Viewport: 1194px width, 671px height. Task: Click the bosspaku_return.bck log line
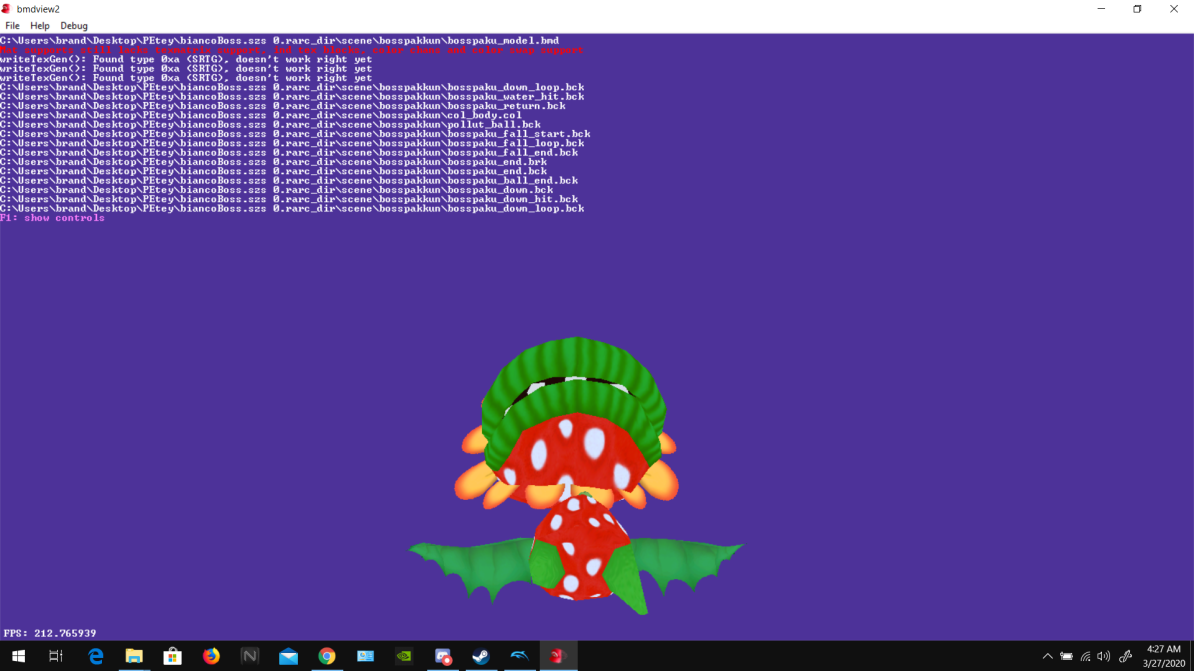point(283,106)
